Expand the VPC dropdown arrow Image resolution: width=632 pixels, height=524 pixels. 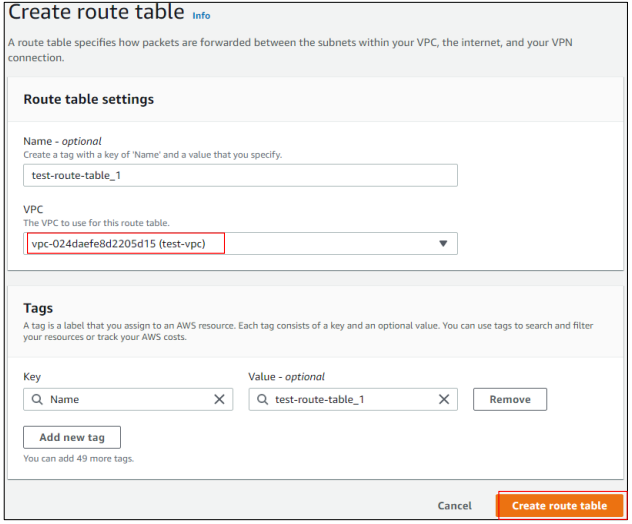coord(443,243)
